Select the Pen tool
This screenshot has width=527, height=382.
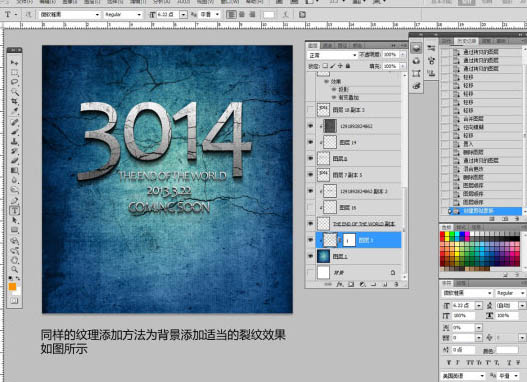click(x=14, y=201)
